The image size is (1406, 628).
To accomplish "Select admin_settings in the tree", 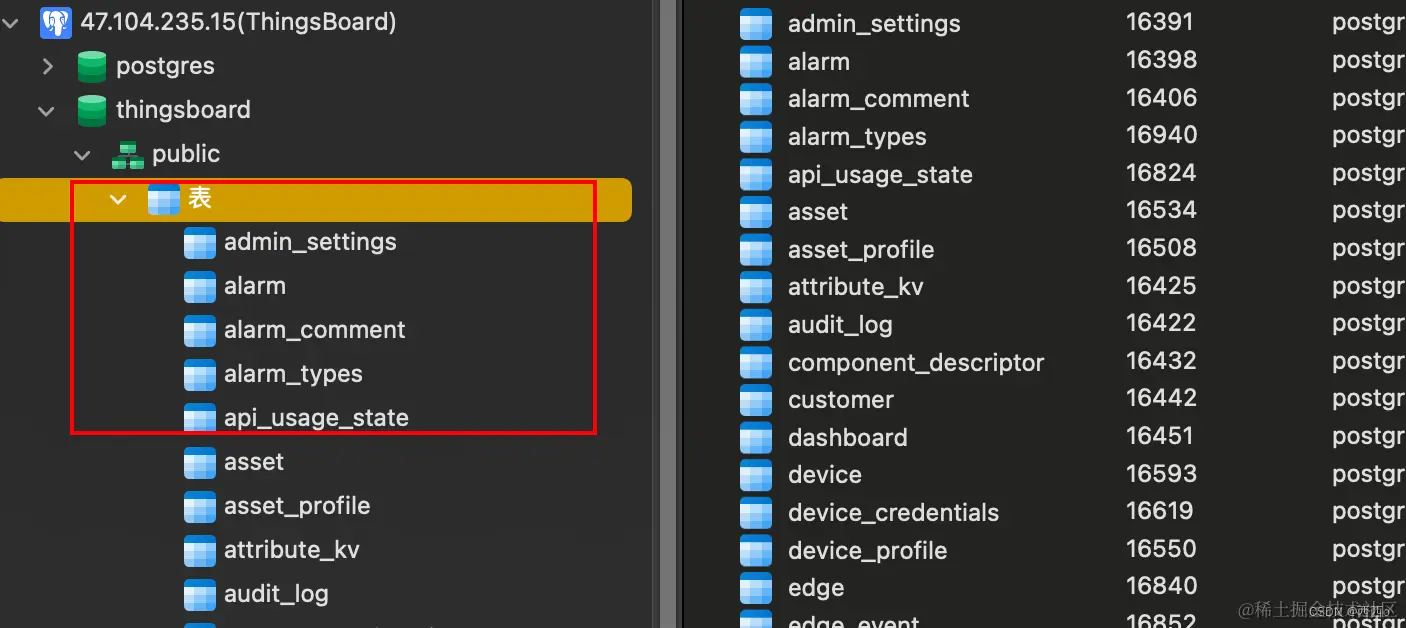I will (310, 242).
